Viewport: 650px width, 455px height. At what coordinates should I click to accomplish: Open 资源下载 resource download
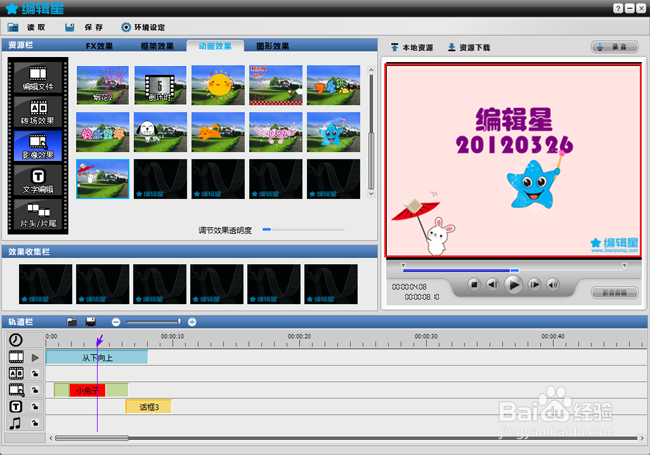(469, 48)
